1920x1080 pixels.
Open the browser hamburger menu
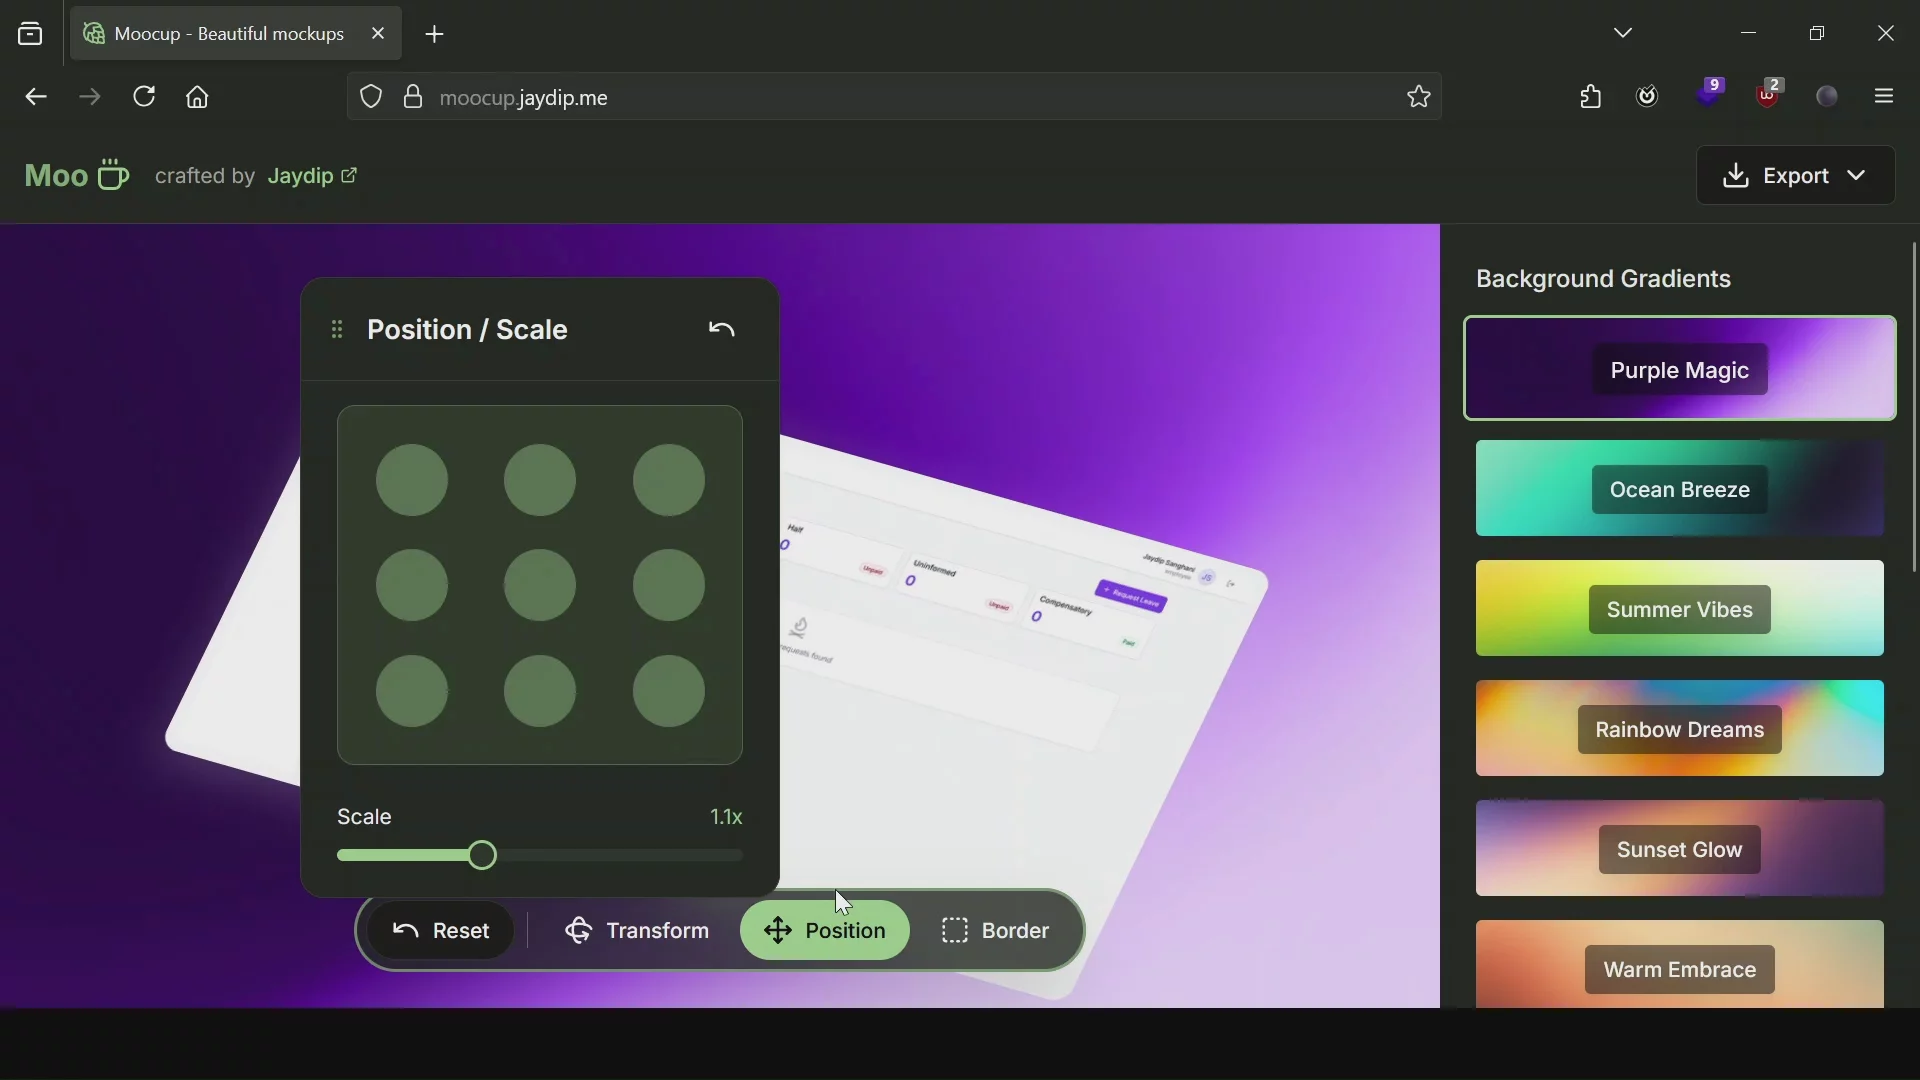[x=1885, y=97]
